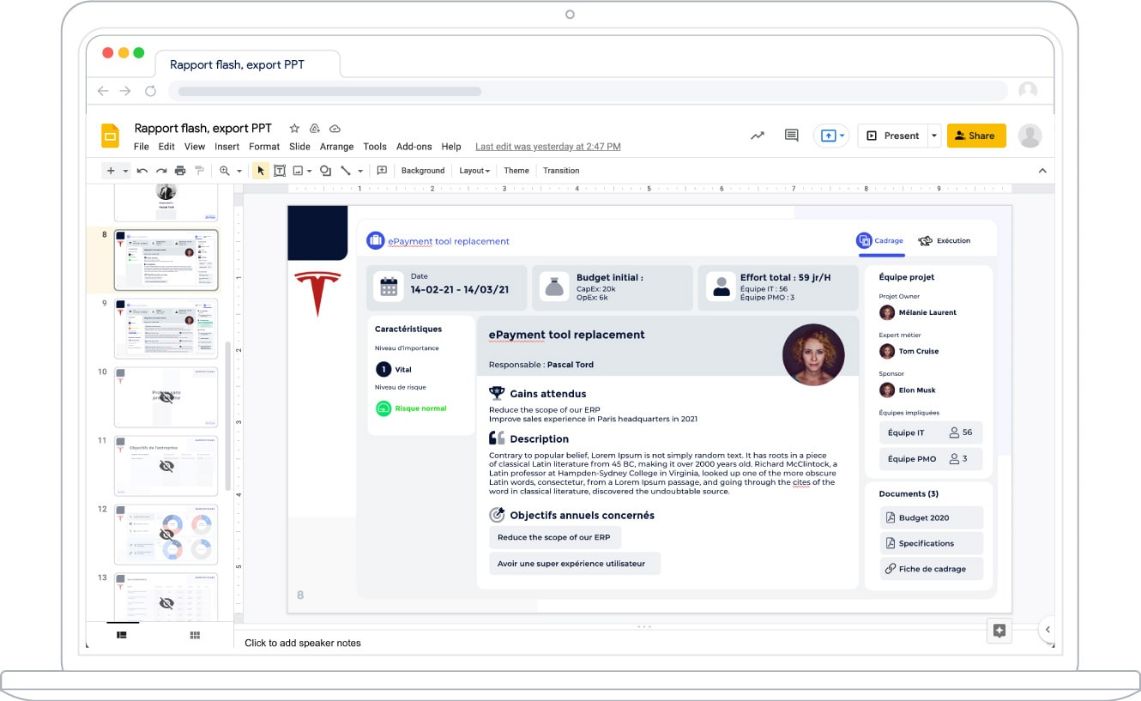Select the shape tool
The image size is (1141, 701).
click(326, 170)
